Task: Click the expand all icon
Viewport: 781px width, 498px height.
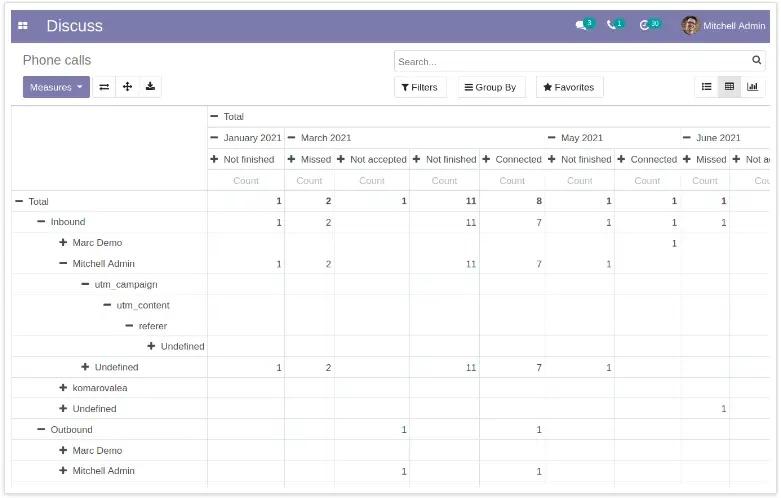Action: click(127, 87)
